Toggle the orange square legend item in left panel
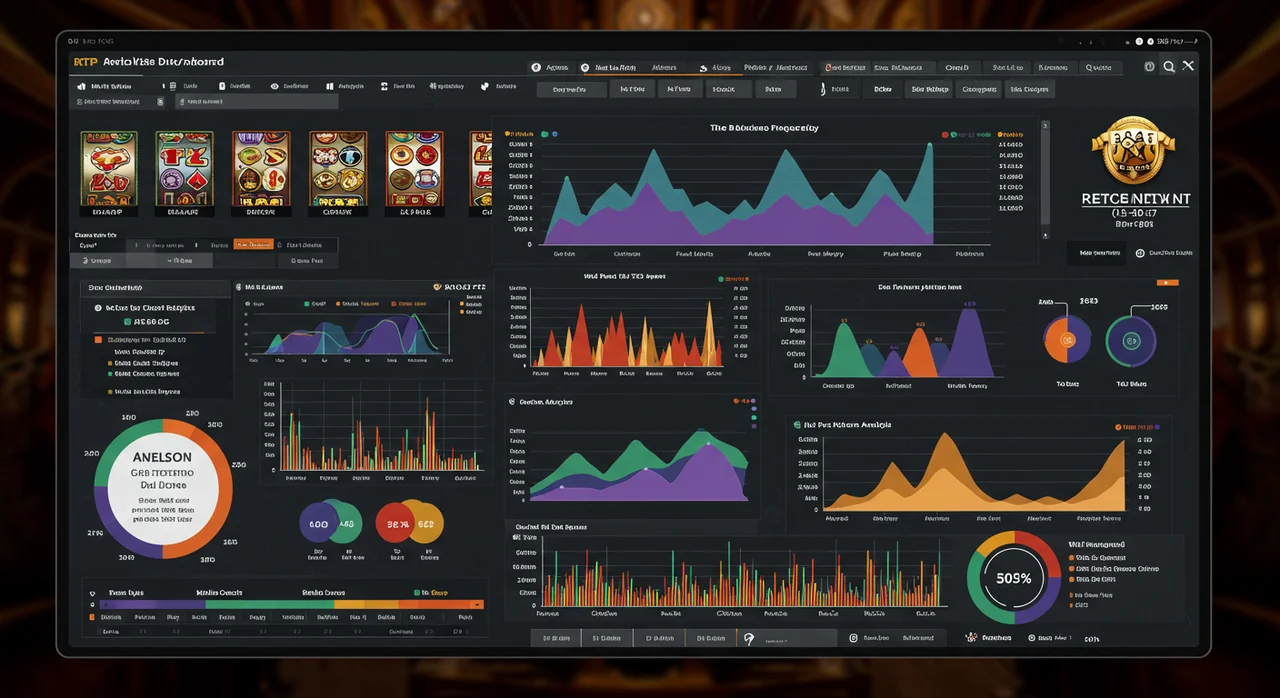The height and width of the screenshot is (698, 1280). click(x=98, y=340)
